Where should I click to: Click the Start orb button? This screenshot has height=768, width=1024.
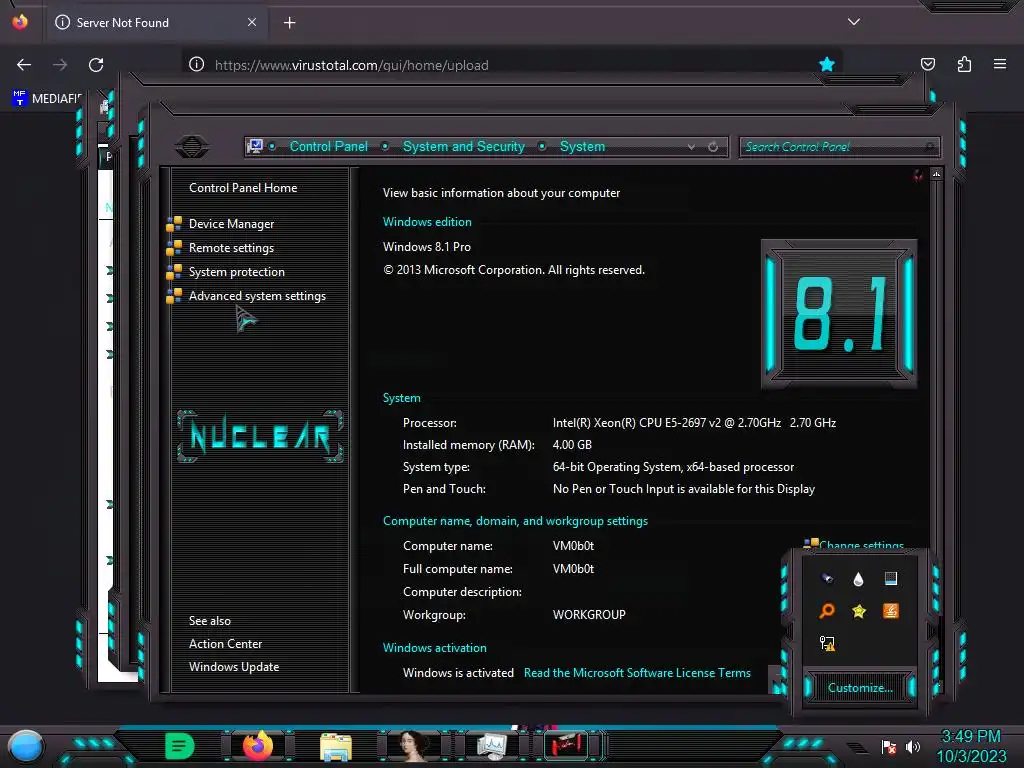point(26,746)
